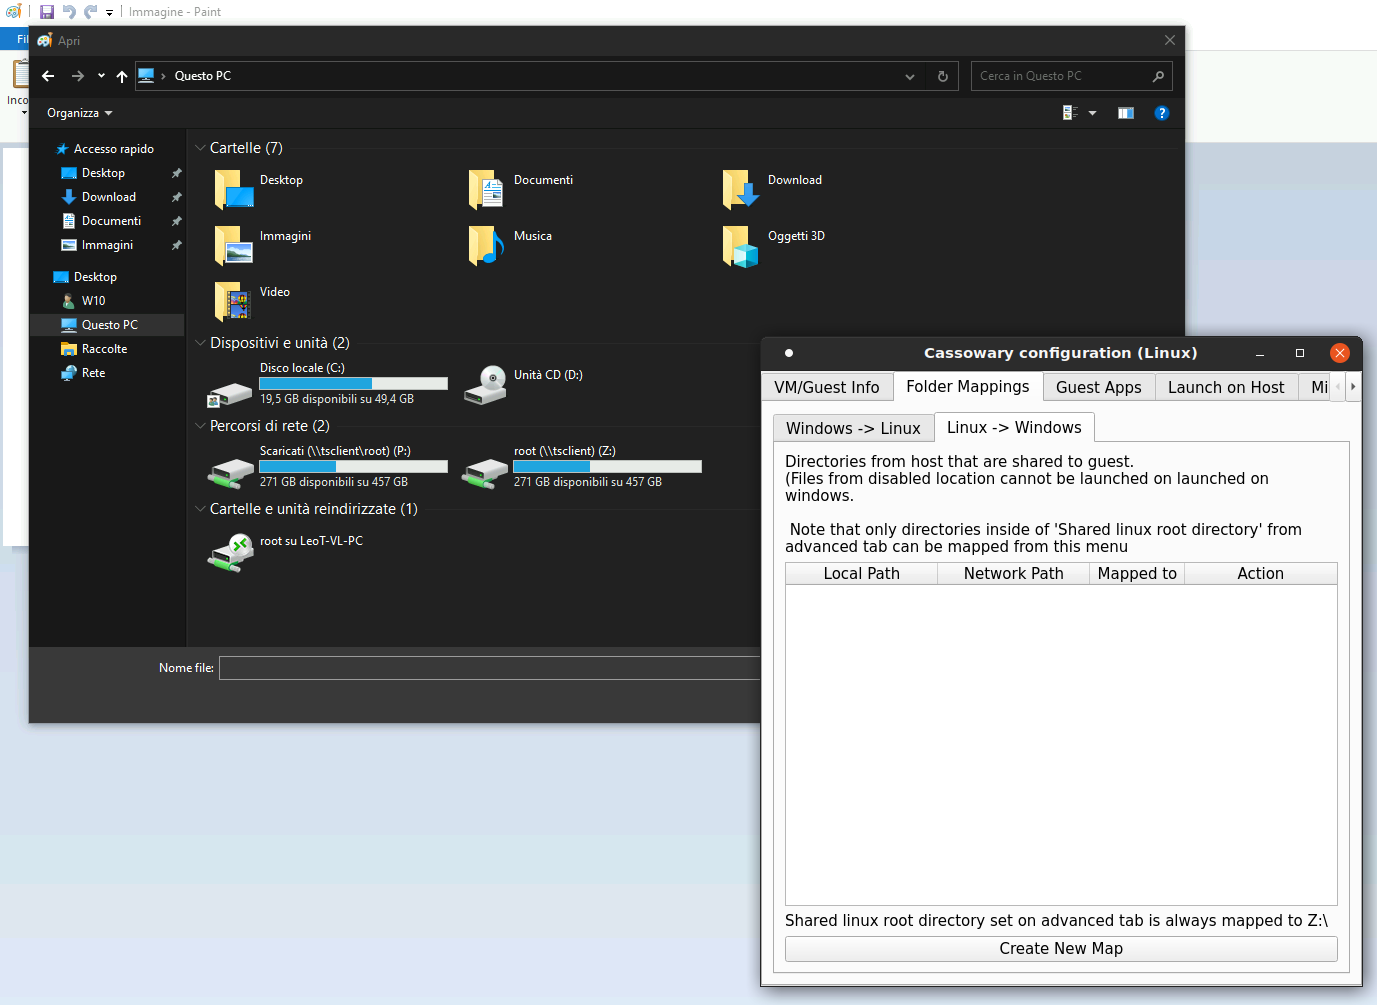The image size is (1377, 1005).
Task: Go forward in the Apri dialog
Action: tap(78, 76)
